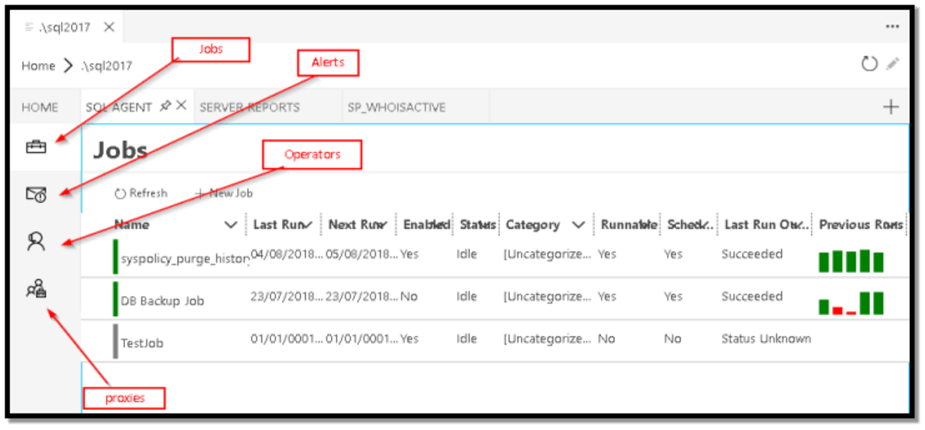
Task: Go to Home in the breadcrumb
Action: pyautogui.click(x=38, y=65)
